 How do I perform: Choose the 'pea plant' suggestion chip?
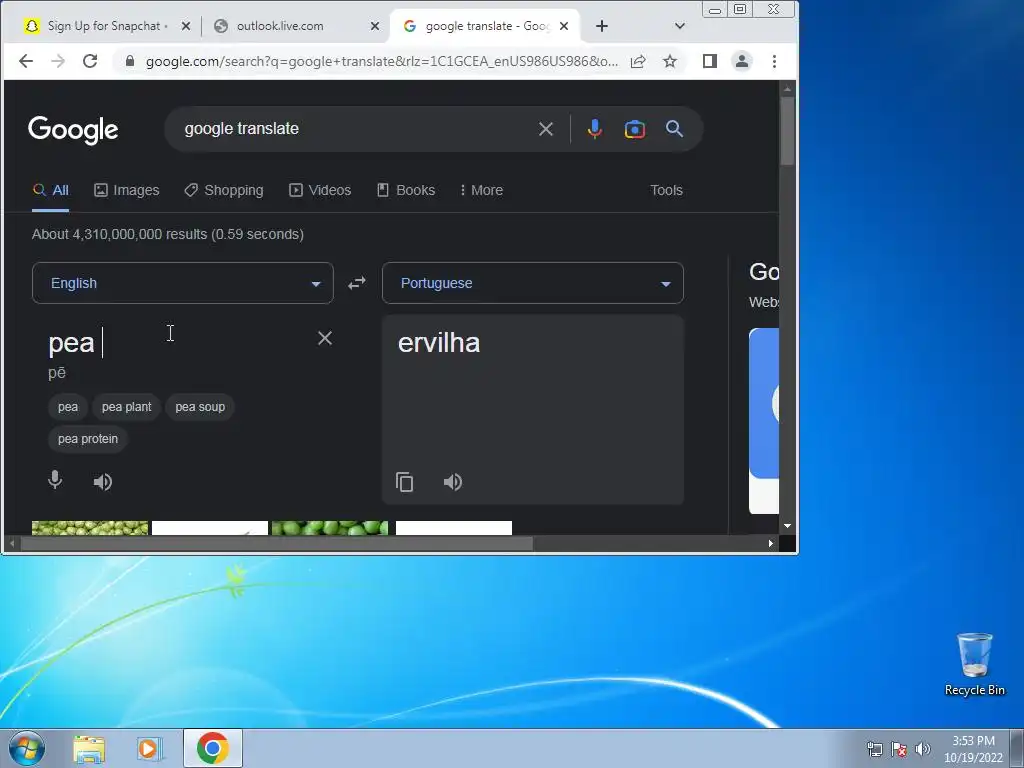(x=127, y=407)
